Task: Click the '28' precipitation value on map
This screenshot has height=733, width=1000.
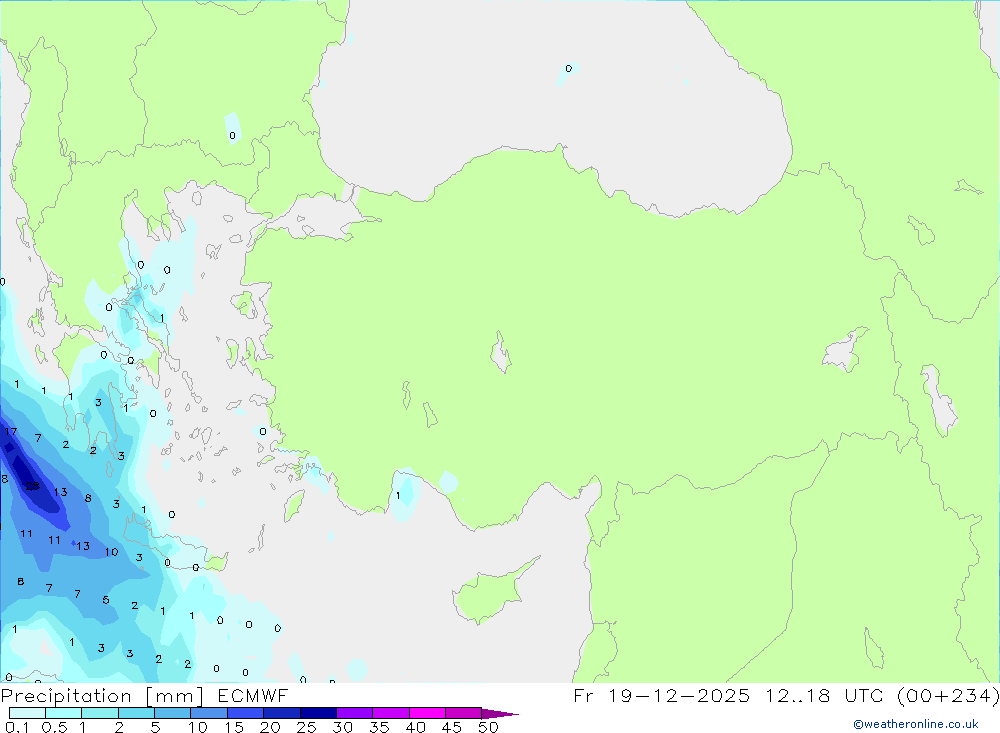Action: pyautogui.click(x=33, y=486)
